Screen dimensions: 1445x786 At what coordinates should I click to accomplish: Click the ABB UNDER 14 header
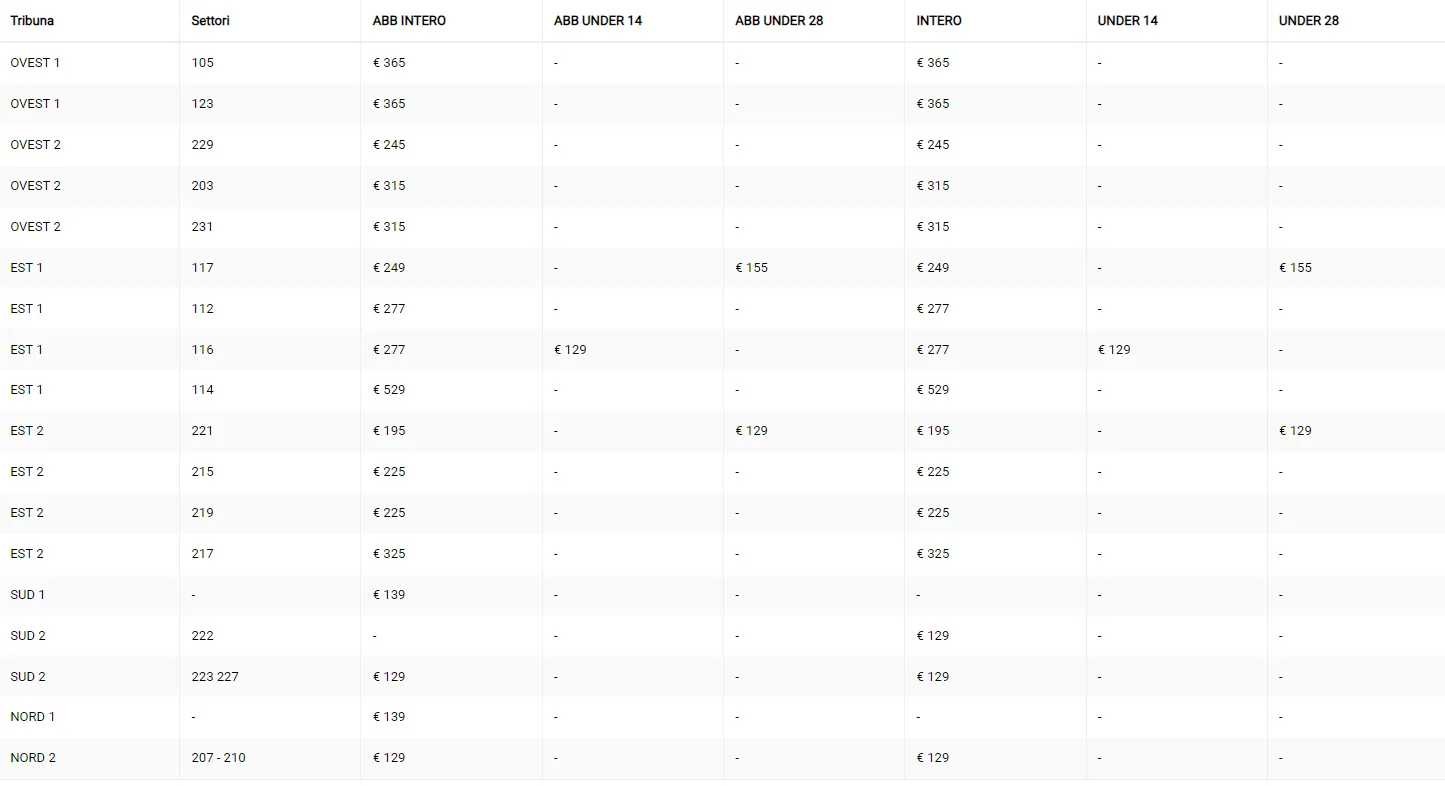click(x=598, y=20)
